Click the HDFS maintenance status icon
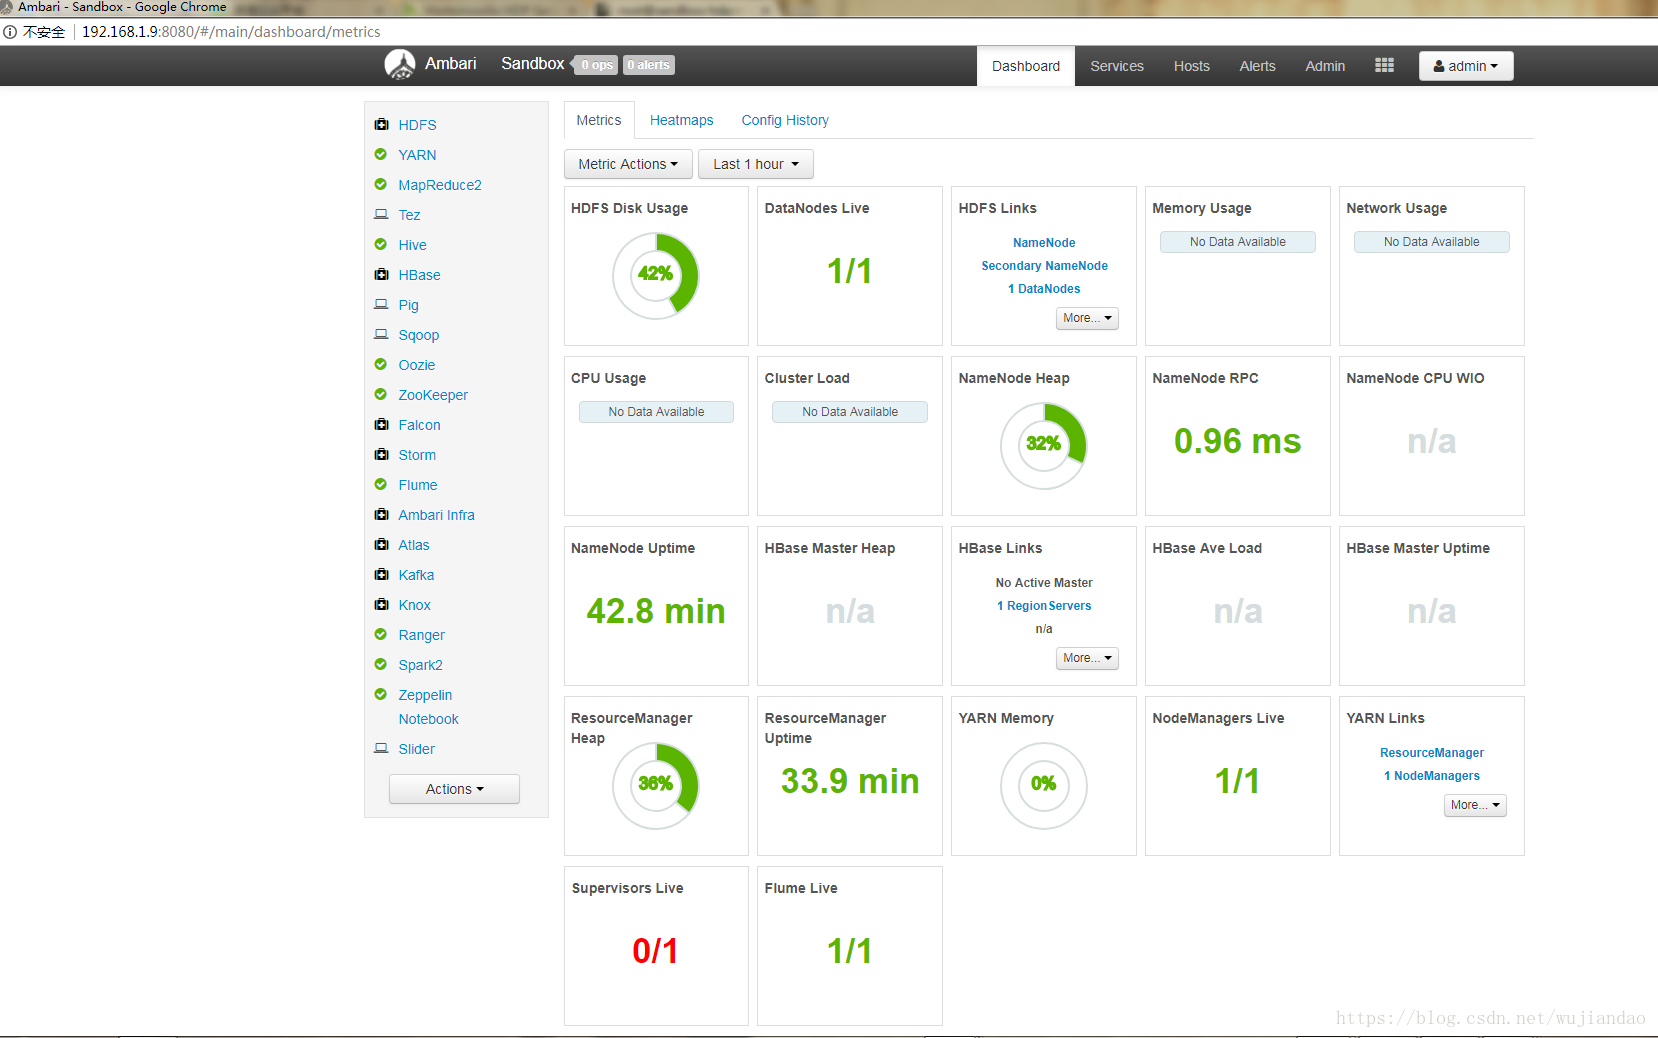This screenshot has height=1038, width=1658. 381,125
